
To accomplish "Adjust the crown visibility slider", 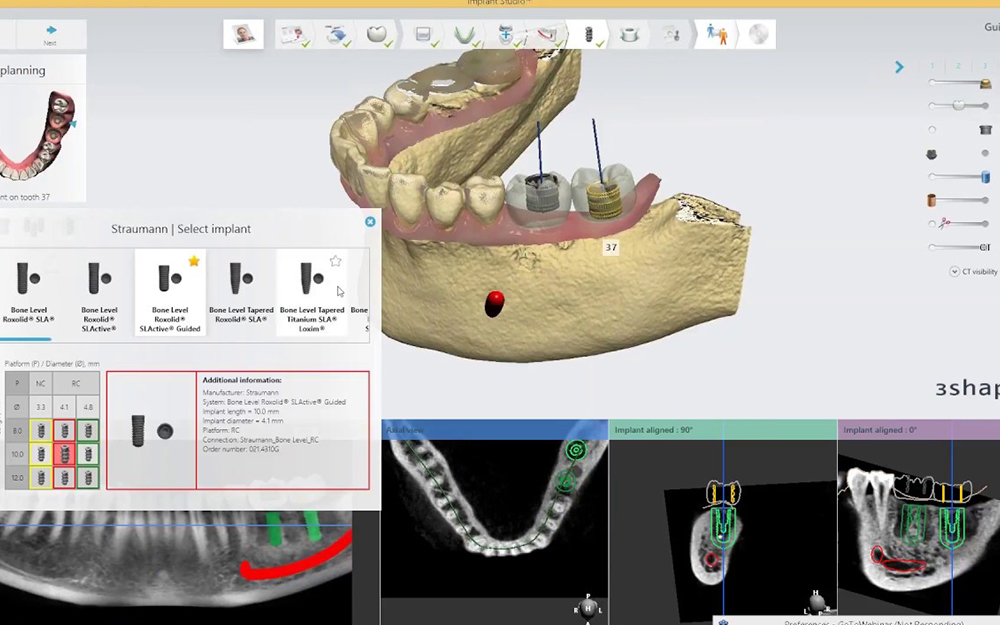I will click(959, 105).
